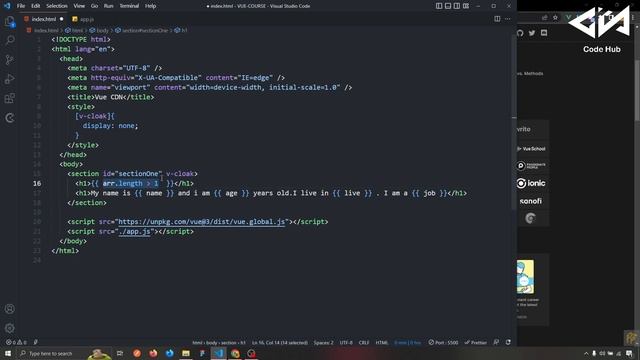Open the Extensions view
Screen dimensions: 640x360
click(9, 98)
